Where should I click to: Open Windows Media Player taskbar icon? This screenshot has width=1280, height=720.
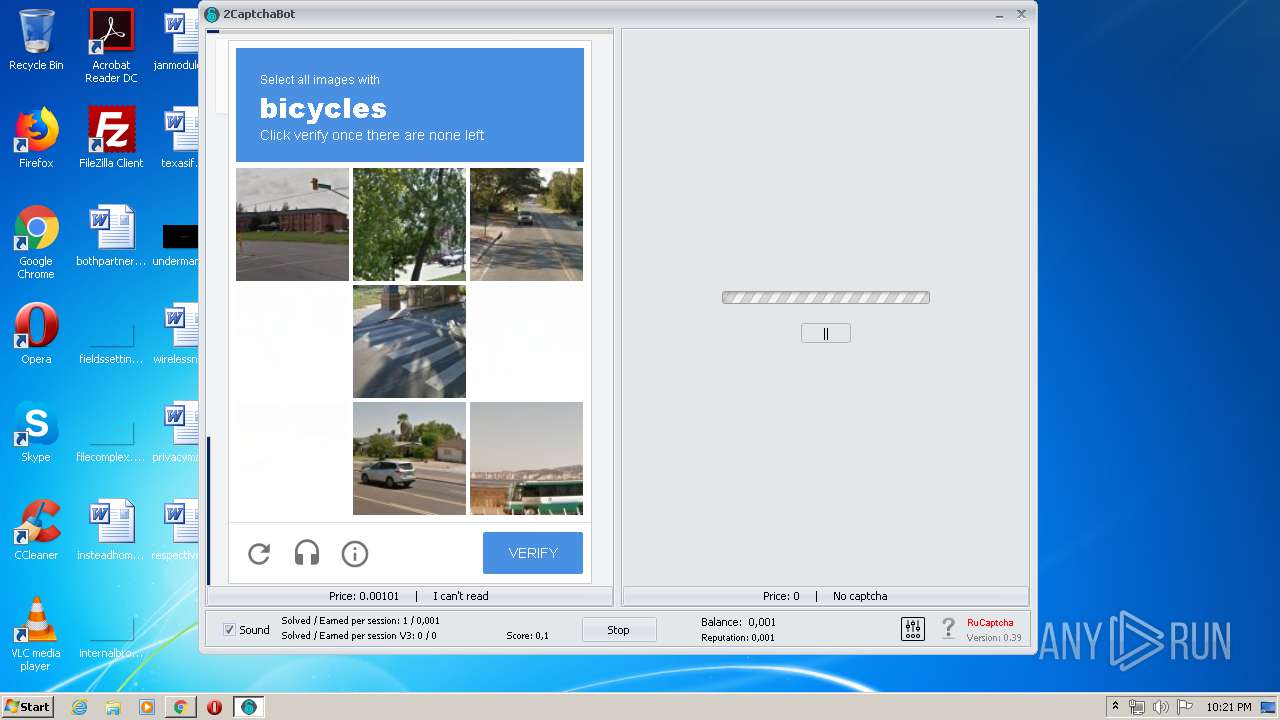147,707
